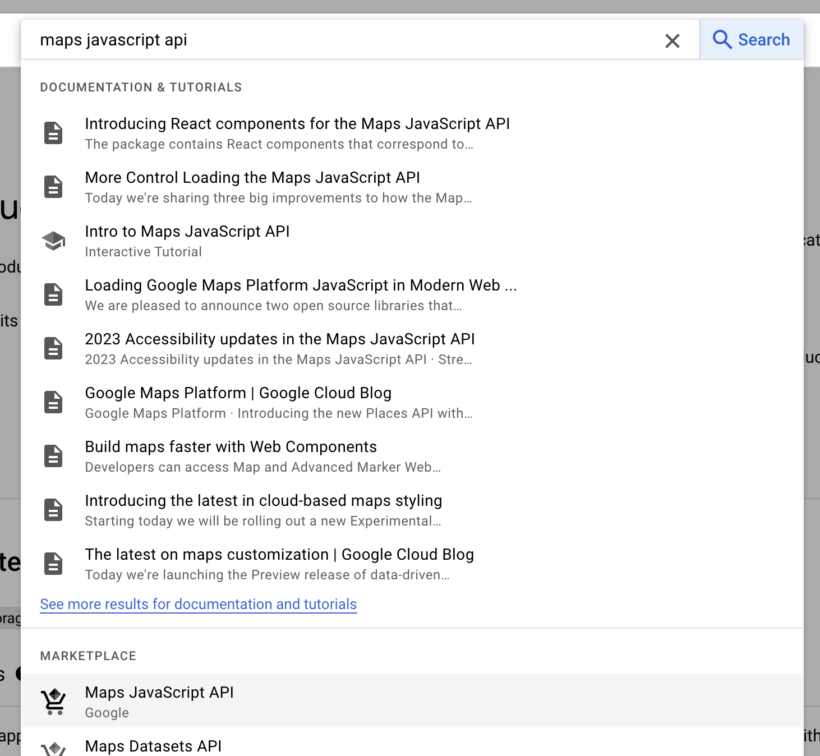Click See more results for documentation link

[198, 605]
